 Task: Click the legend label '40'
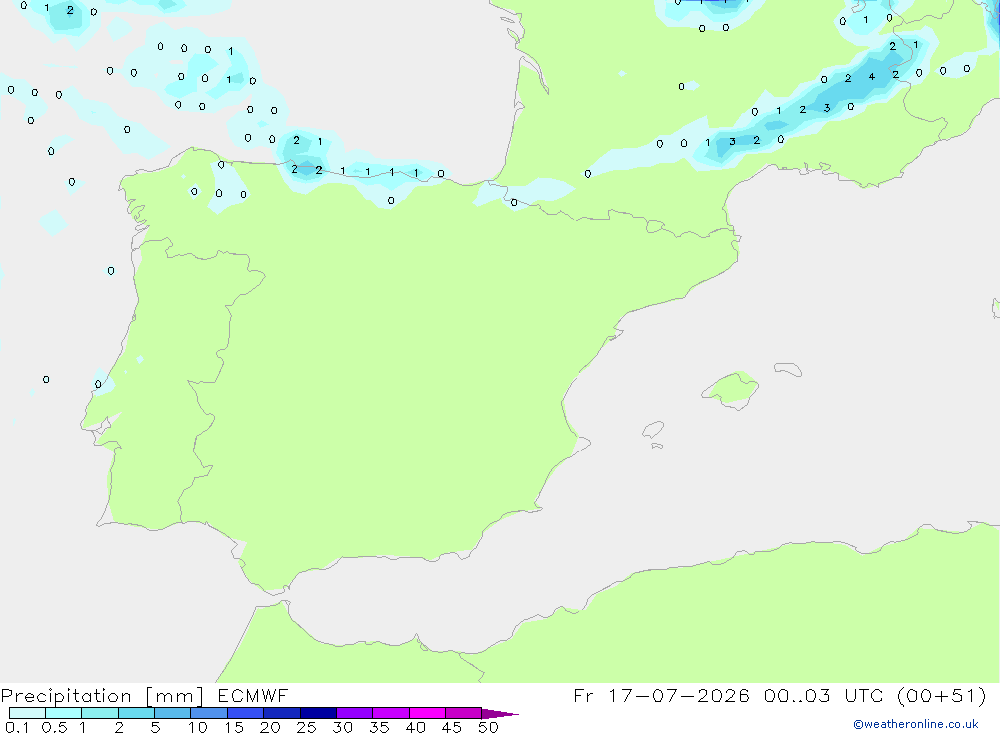click(416, 727)
